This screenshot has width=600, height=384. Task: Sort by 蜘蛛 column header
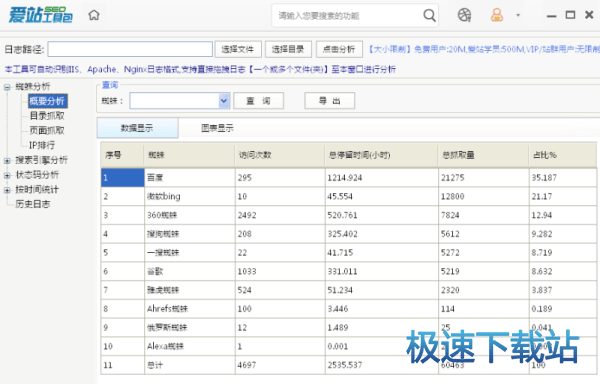tap(189, 155)
